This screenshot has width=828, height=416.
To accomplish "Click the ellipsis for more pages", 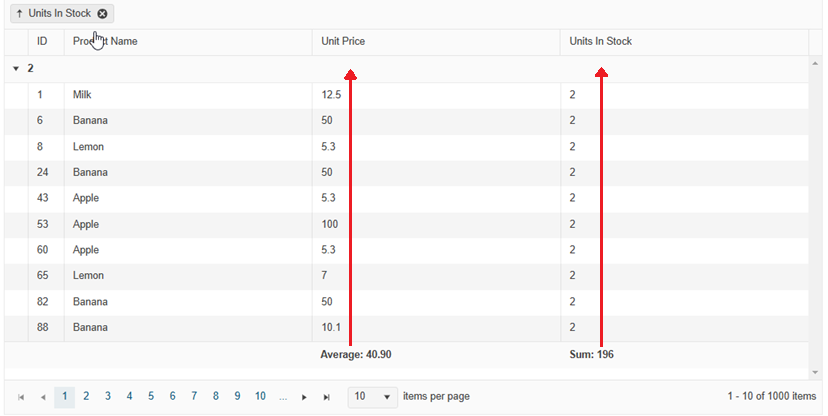I will click(283, 397).
